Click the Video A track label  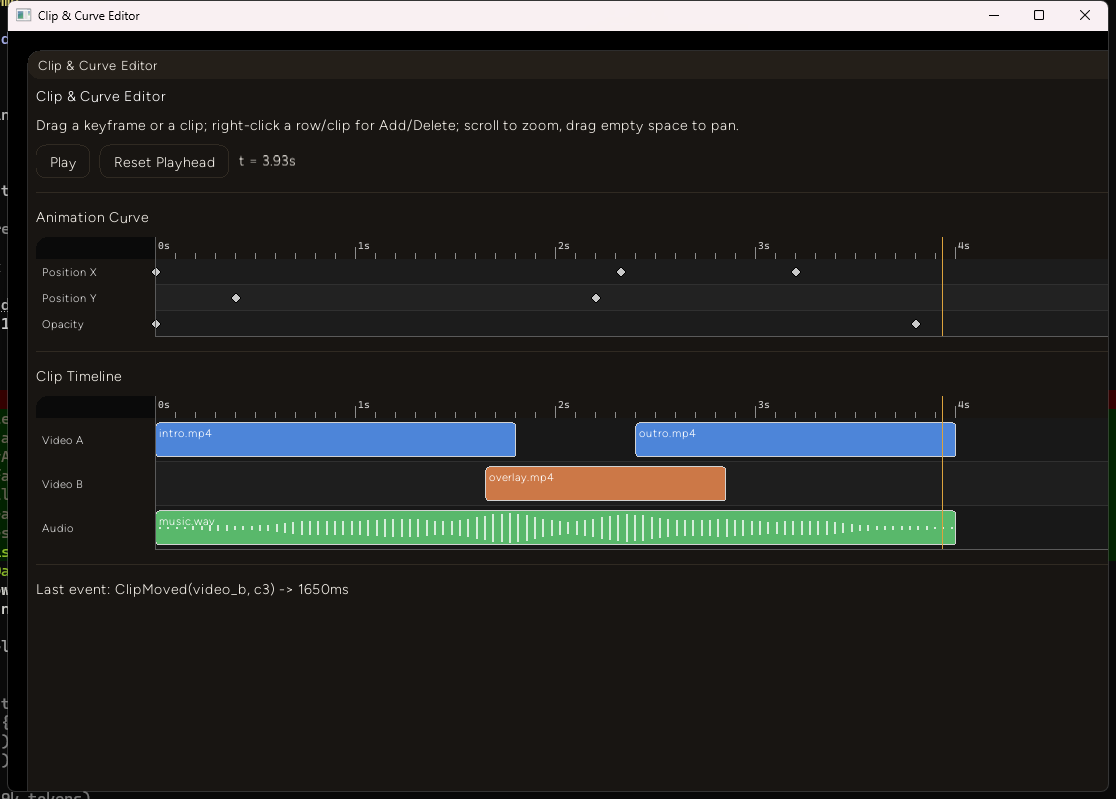pyautogui.click(x=63, y=440)
